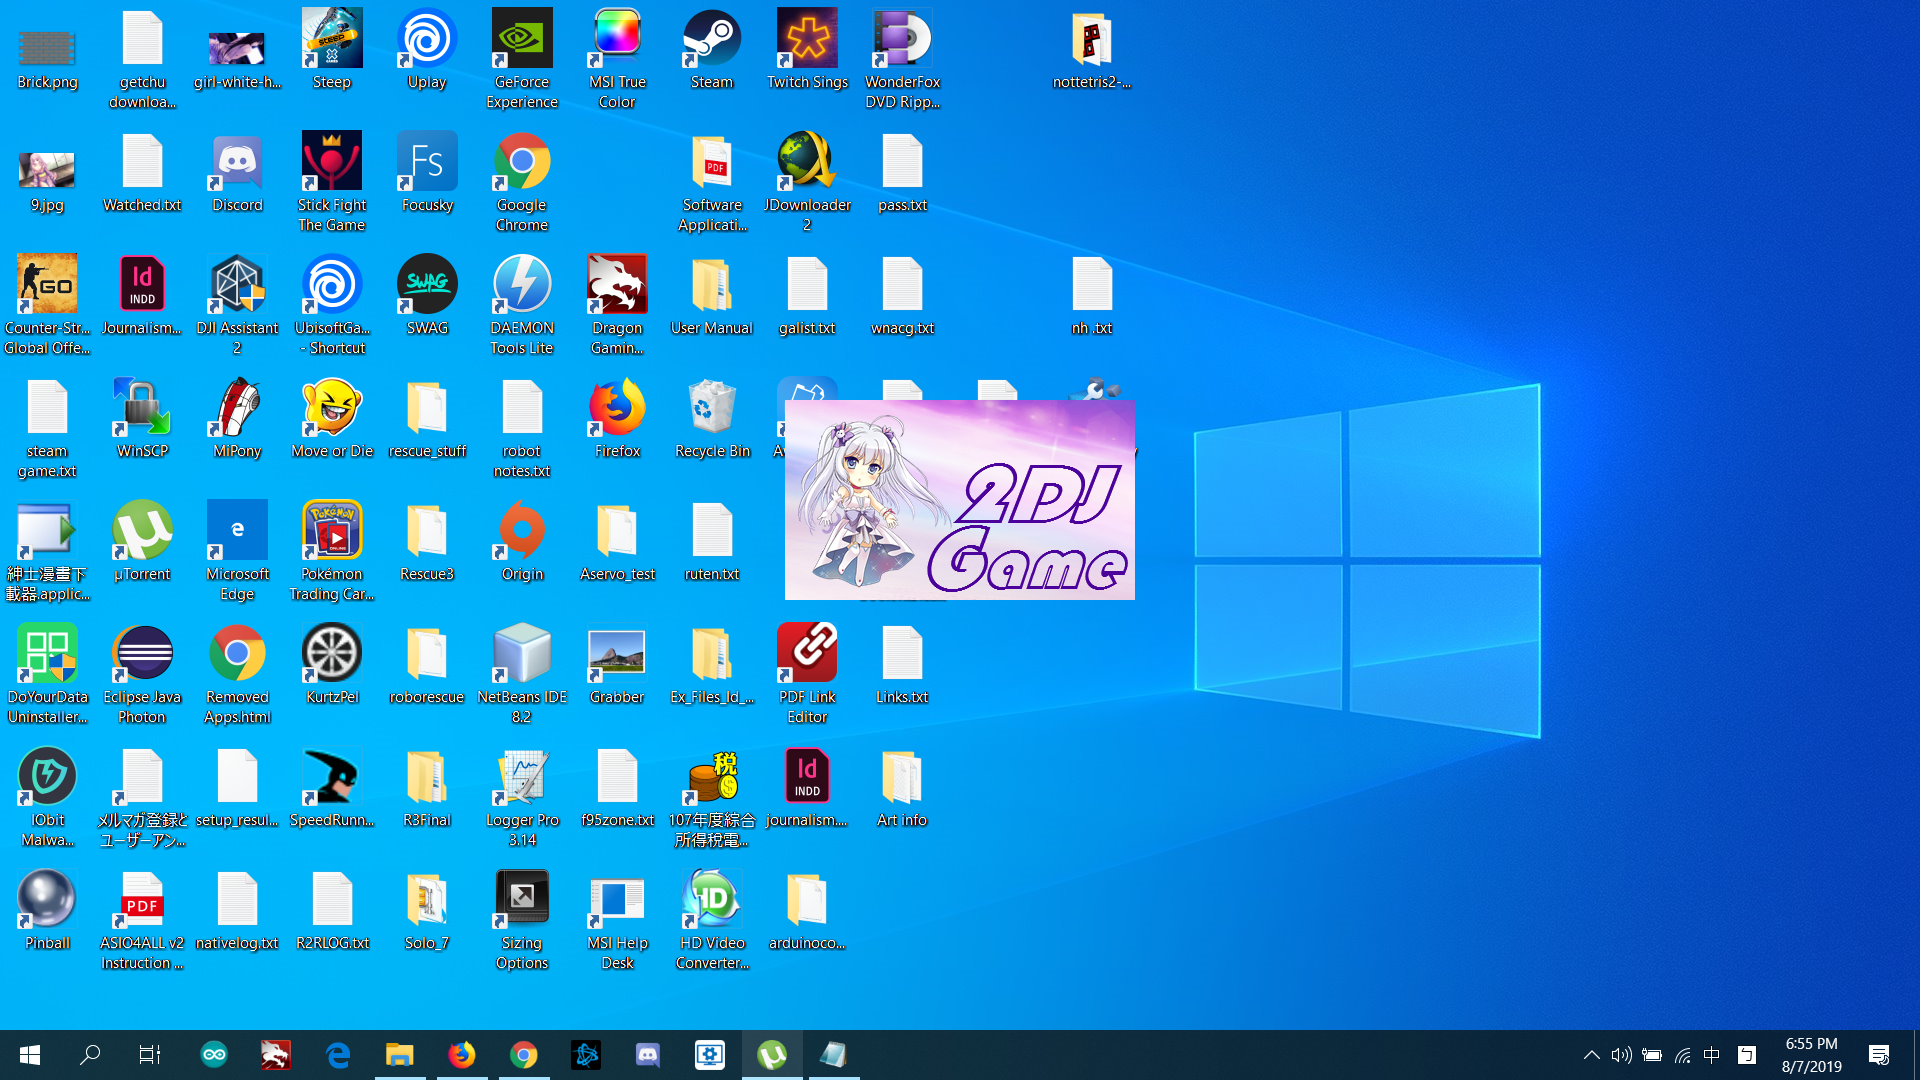This screenshot has width=1920, height=1080.
Task: Open Arduino from the taskbar
Action: point(214,1055)
